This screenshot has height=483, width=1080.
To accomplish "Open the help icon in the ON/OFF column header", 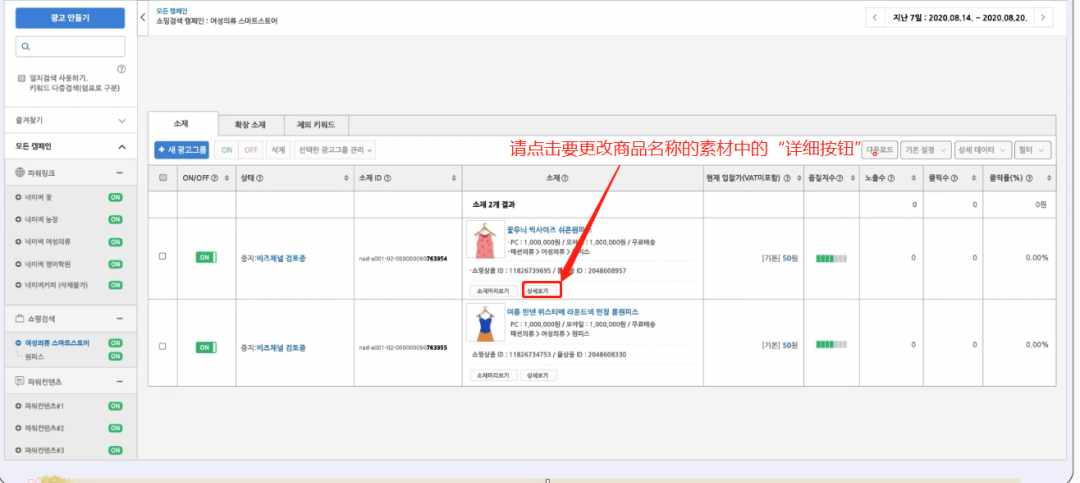I will coord(216,178).
